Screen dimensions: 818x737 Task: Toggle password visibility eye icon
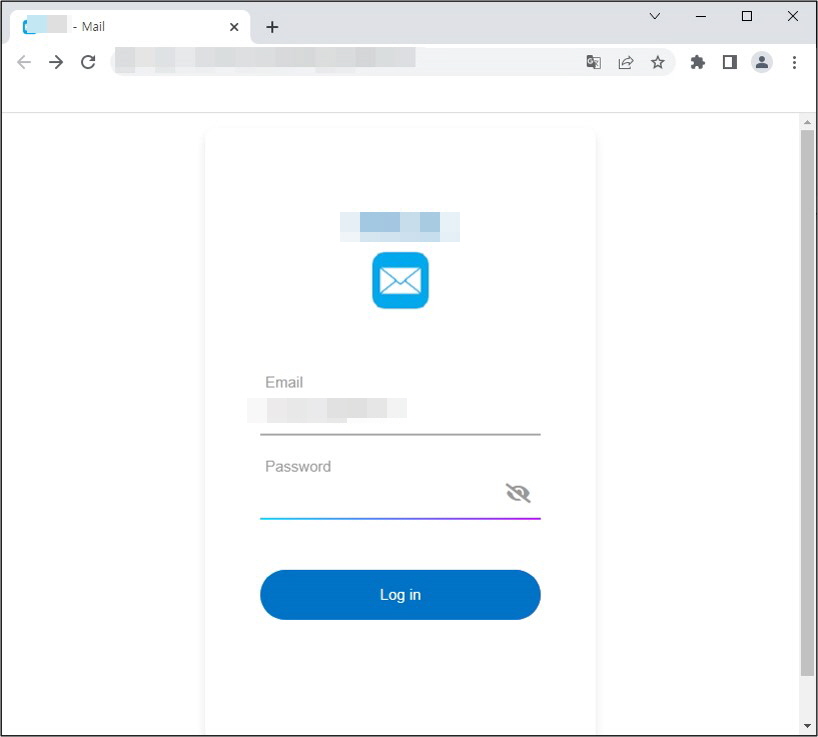tap(518, 493)
